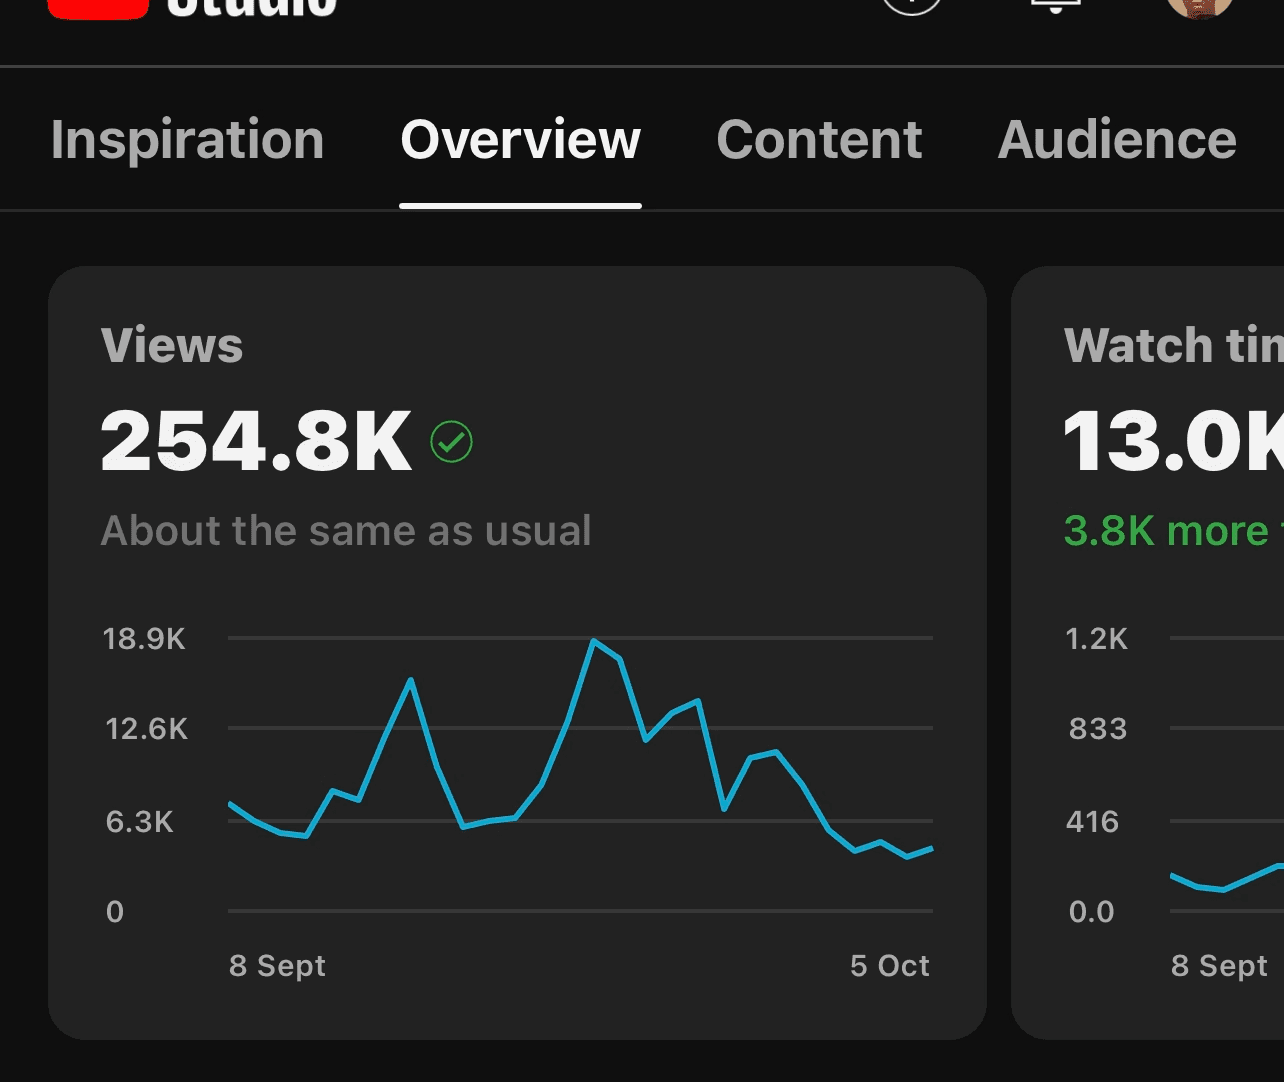Click the green checkmark icon beside 254.8K

coord(452,442)
